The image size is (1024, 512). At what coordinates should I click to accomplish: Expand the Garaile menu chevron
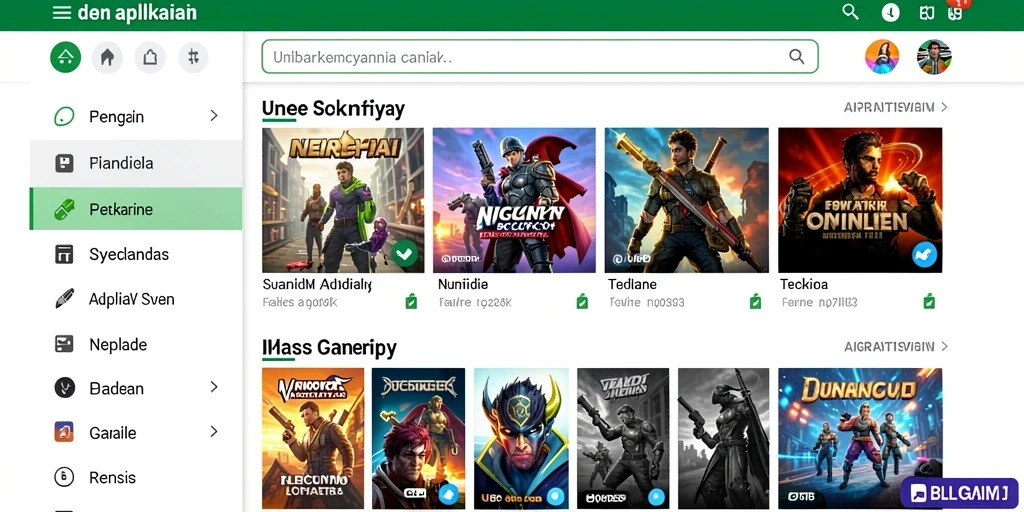pyautogui.click(x=214, y=432)
